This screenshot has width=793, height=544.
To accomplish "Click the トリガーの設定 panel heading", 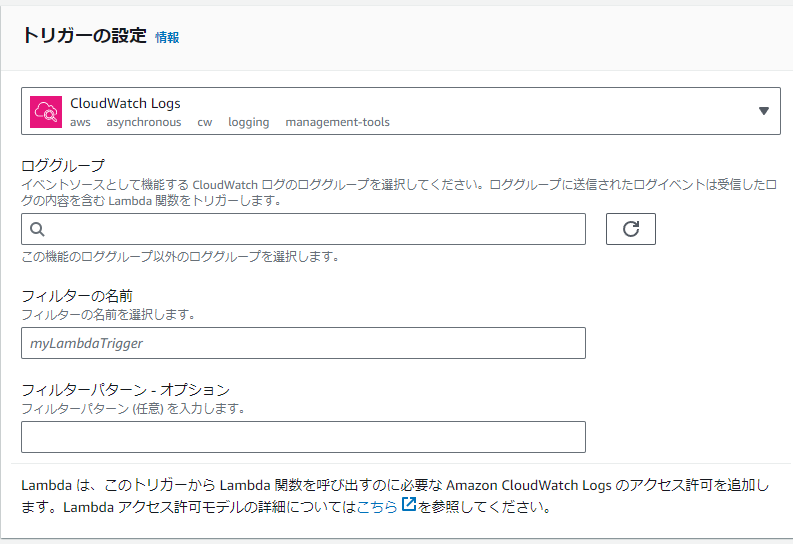I will 84,36.
